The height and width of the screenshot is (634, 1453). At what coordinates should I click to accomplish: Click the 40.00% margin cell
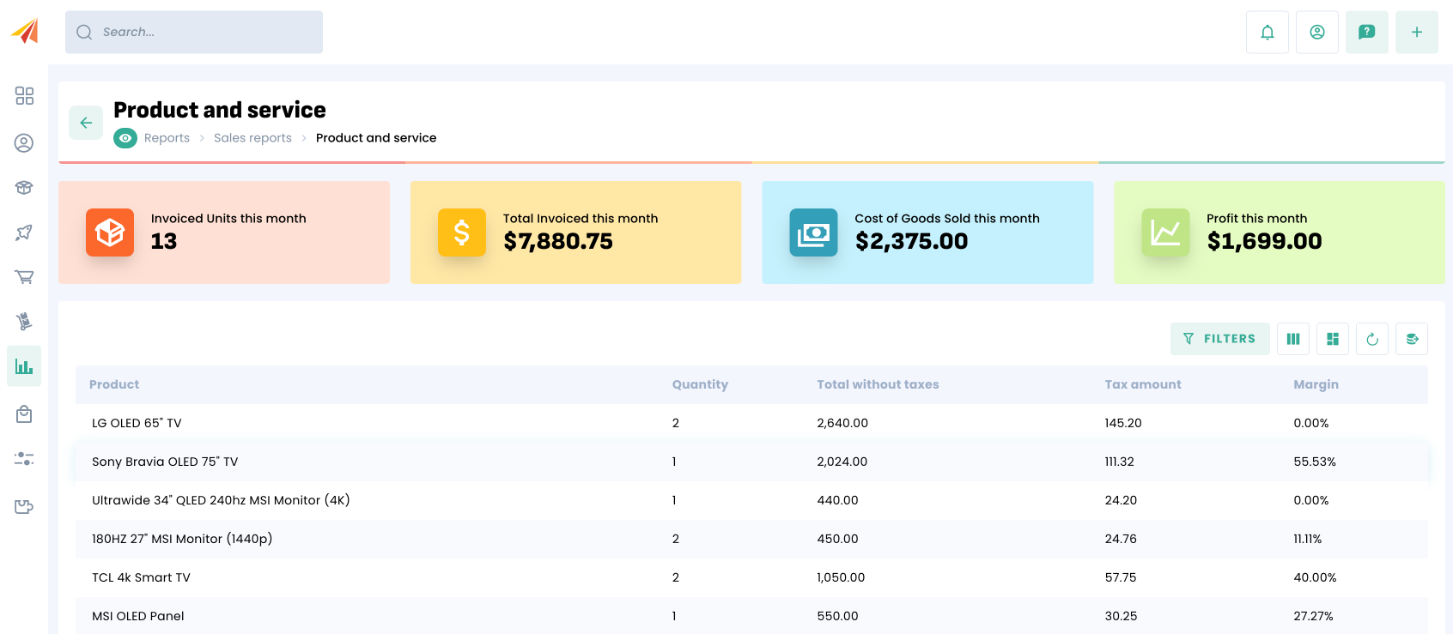coord(1315,577)
